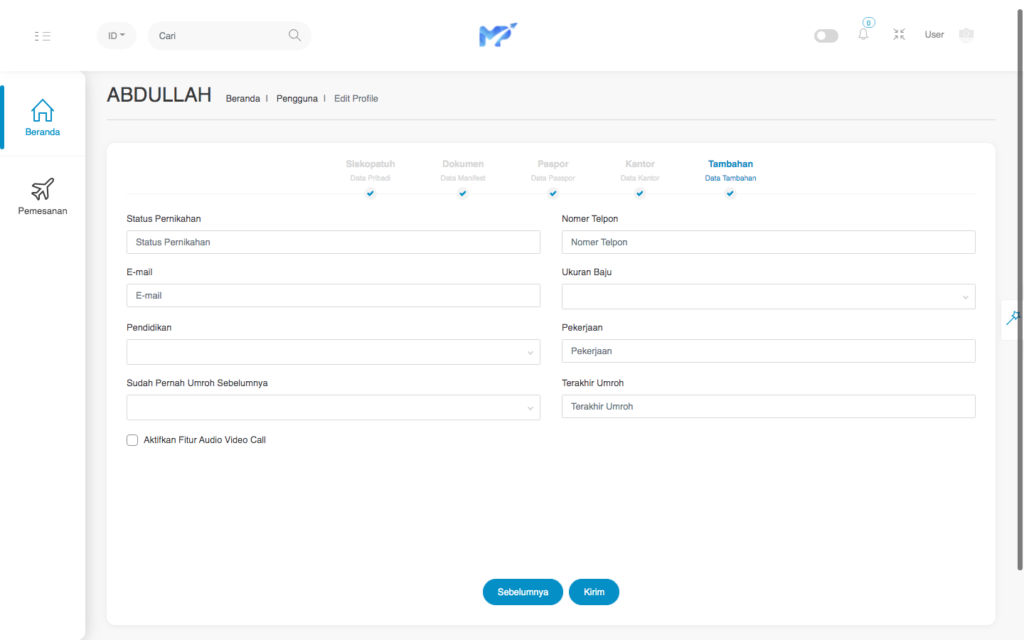
Task: Open Sudah Pernah Umroh Sebelumnya dropdown
Action: click(333, 407)
